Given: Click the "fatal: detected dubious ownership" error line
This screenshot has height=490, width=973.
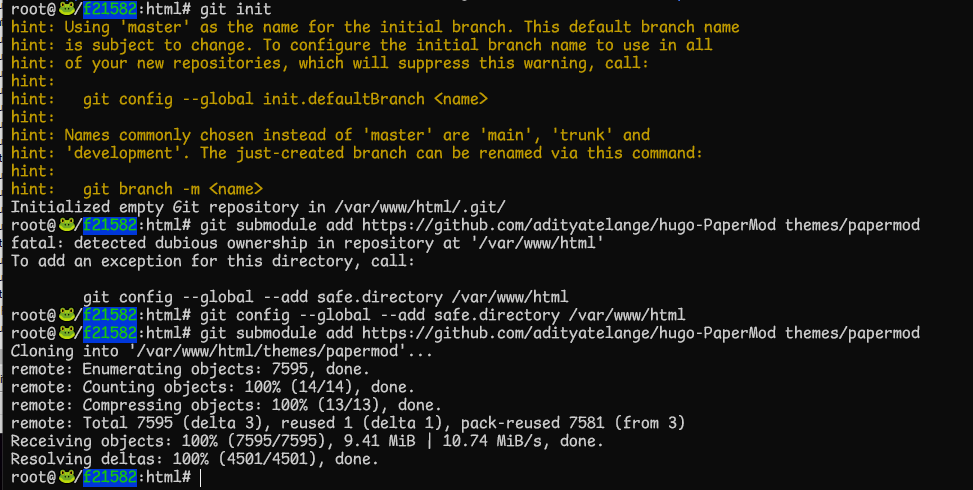Looking at the screenshot, I should pyautogui.click(x=307, y=243).
